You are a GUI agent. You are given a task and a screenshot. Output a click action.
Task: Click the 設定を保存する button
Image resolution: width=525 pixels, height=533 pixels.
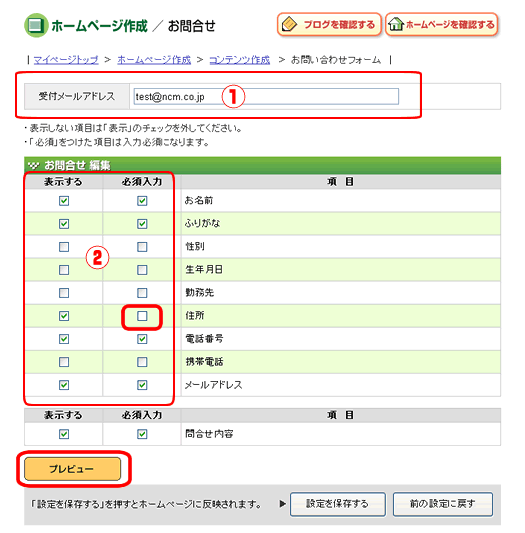[x=338, y=504]
